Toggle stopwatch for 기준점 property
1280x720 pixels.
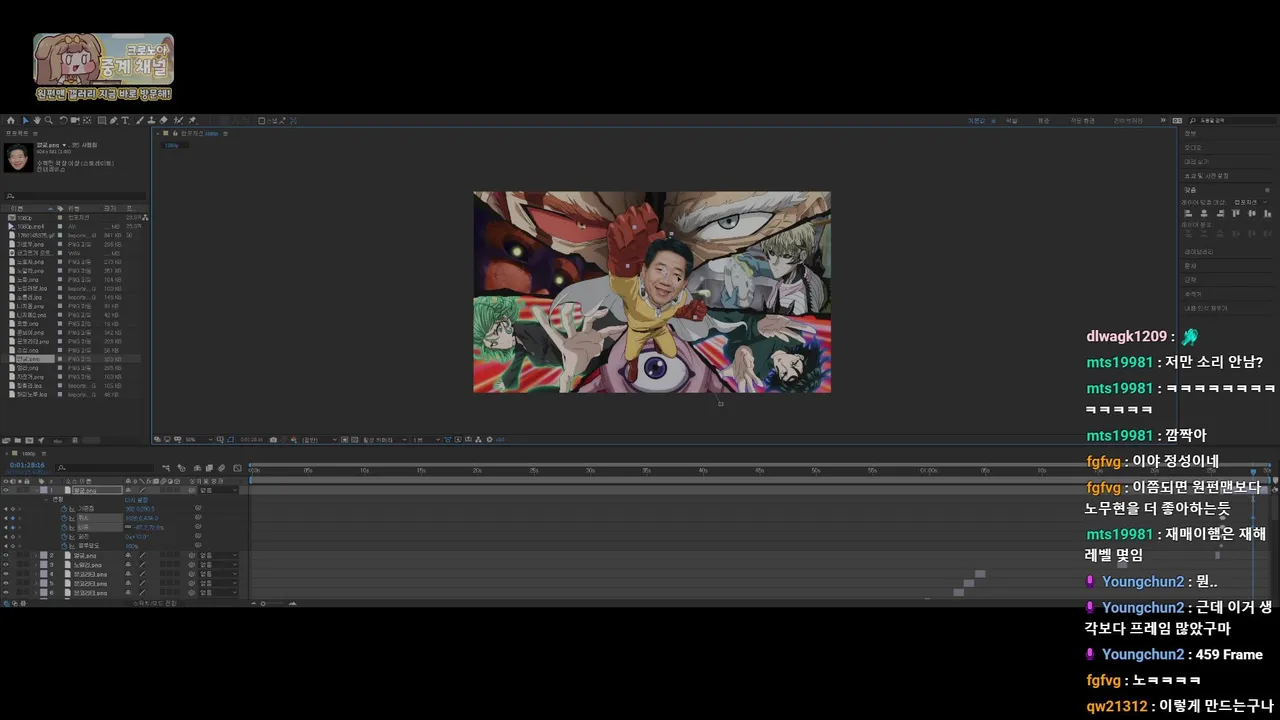click(x=64, y=509)
